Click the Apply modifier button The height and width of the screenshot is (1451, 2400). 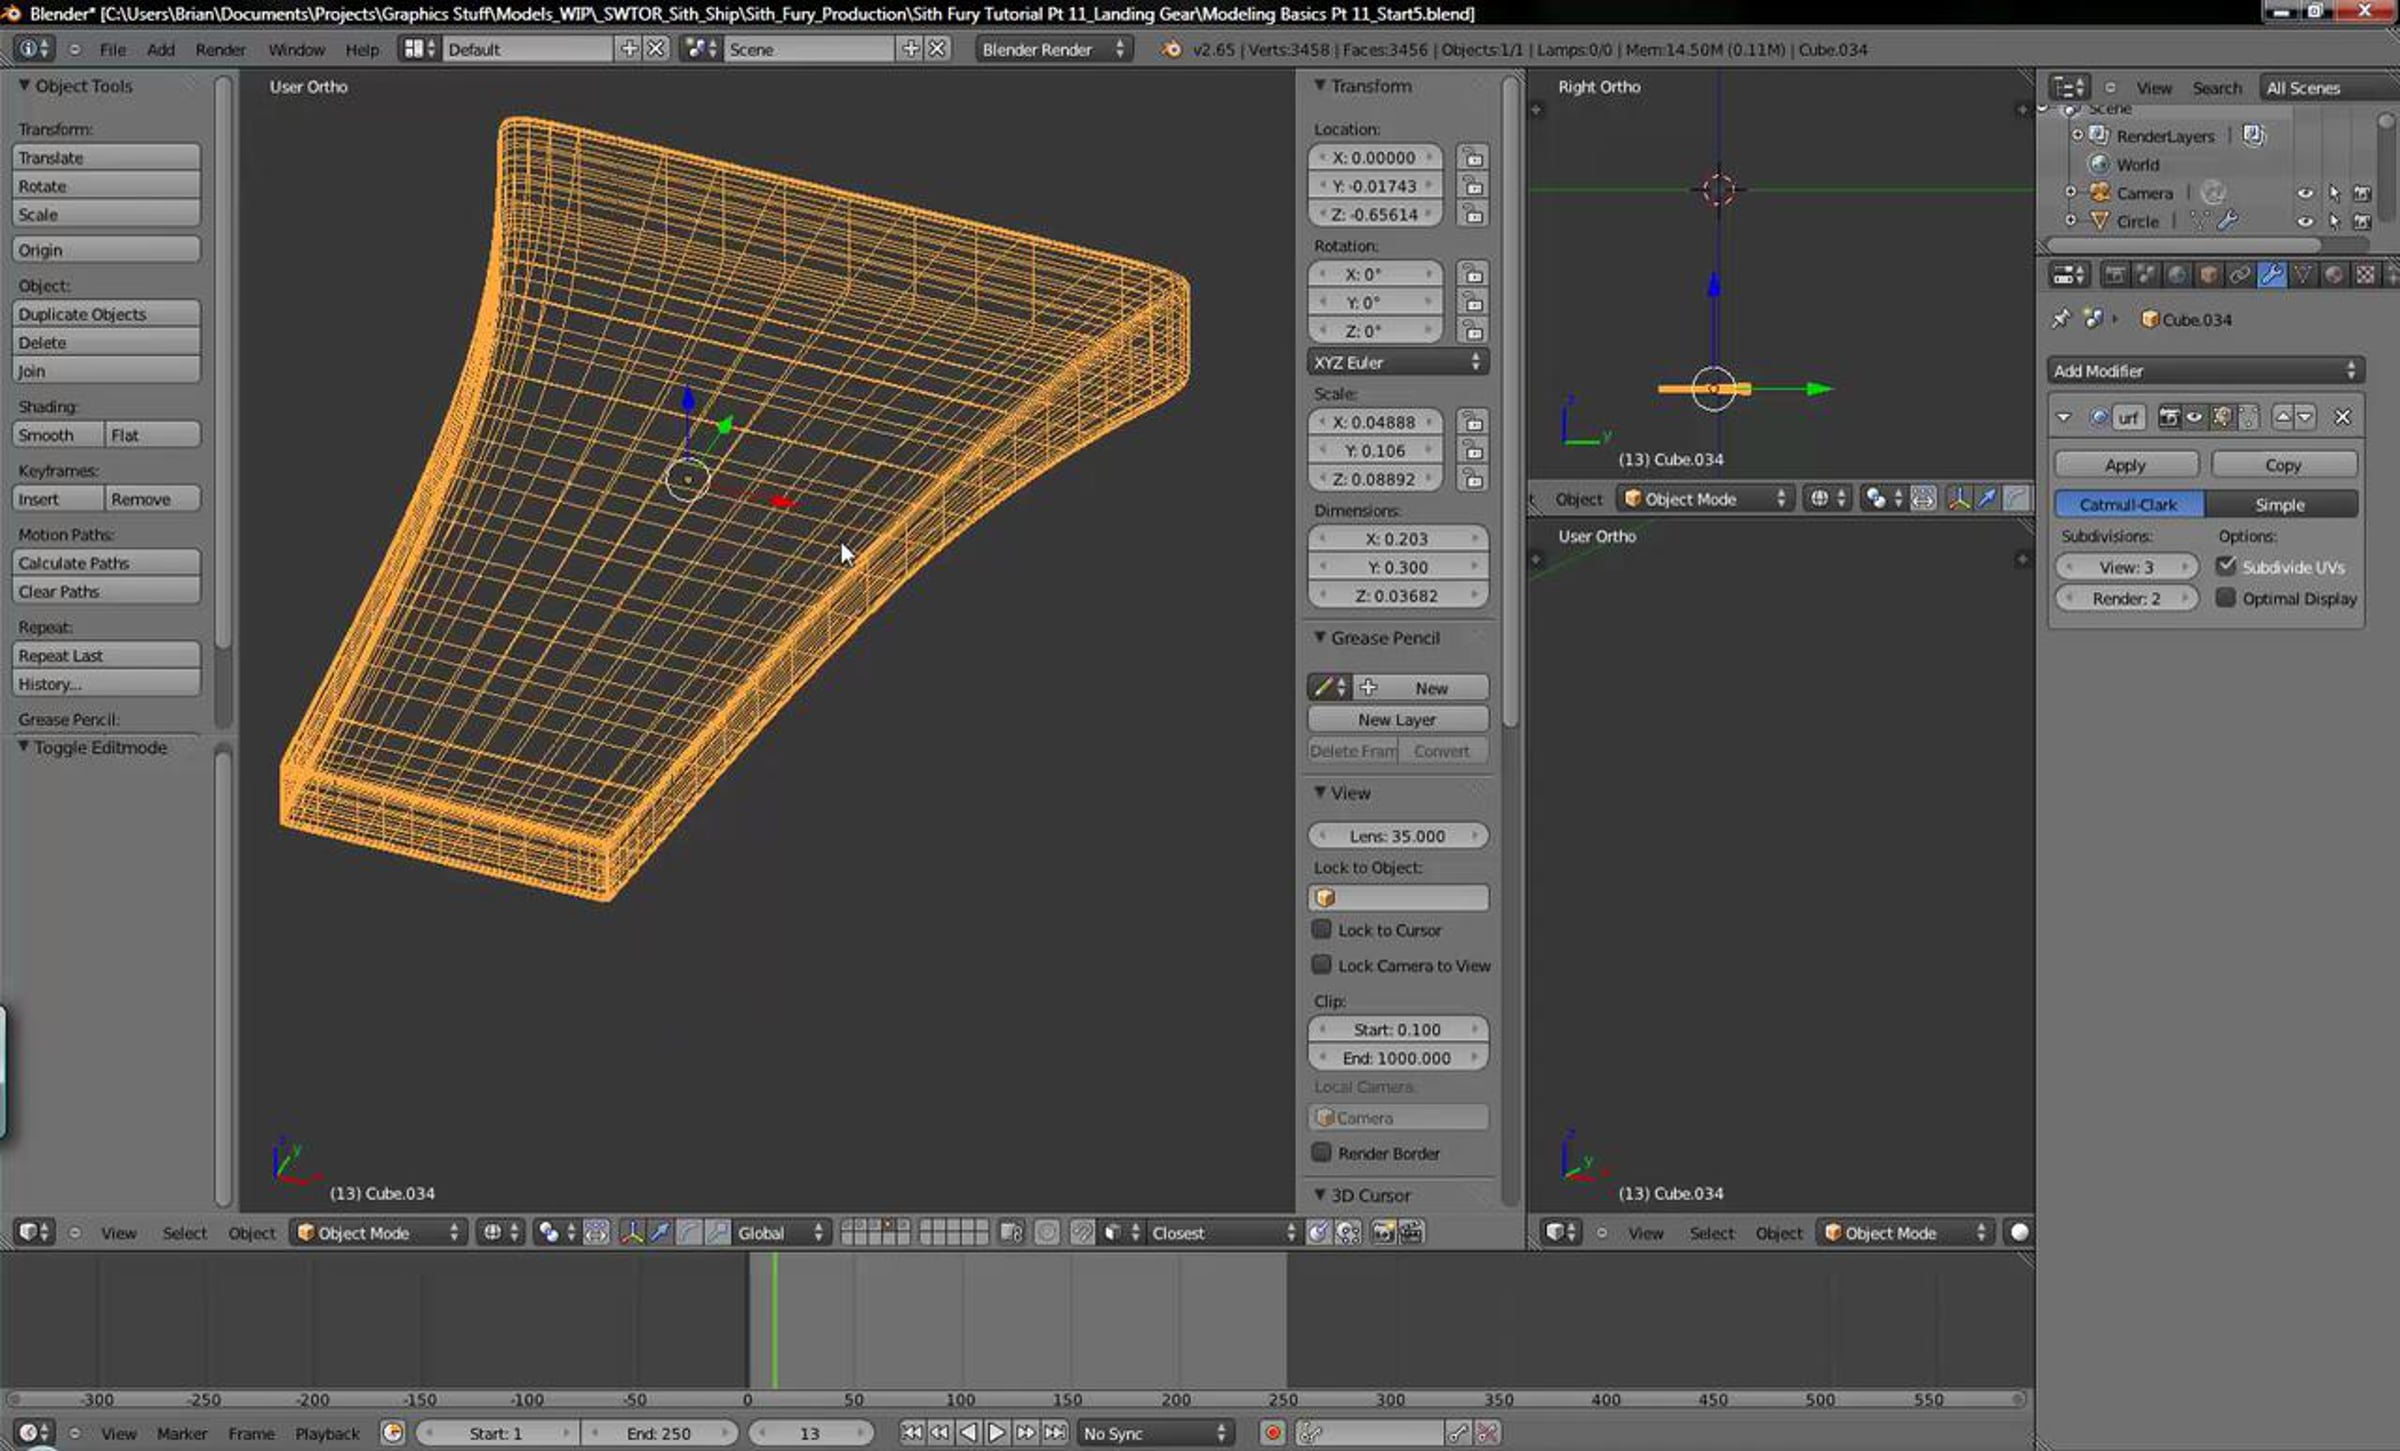coord(2125,465)
